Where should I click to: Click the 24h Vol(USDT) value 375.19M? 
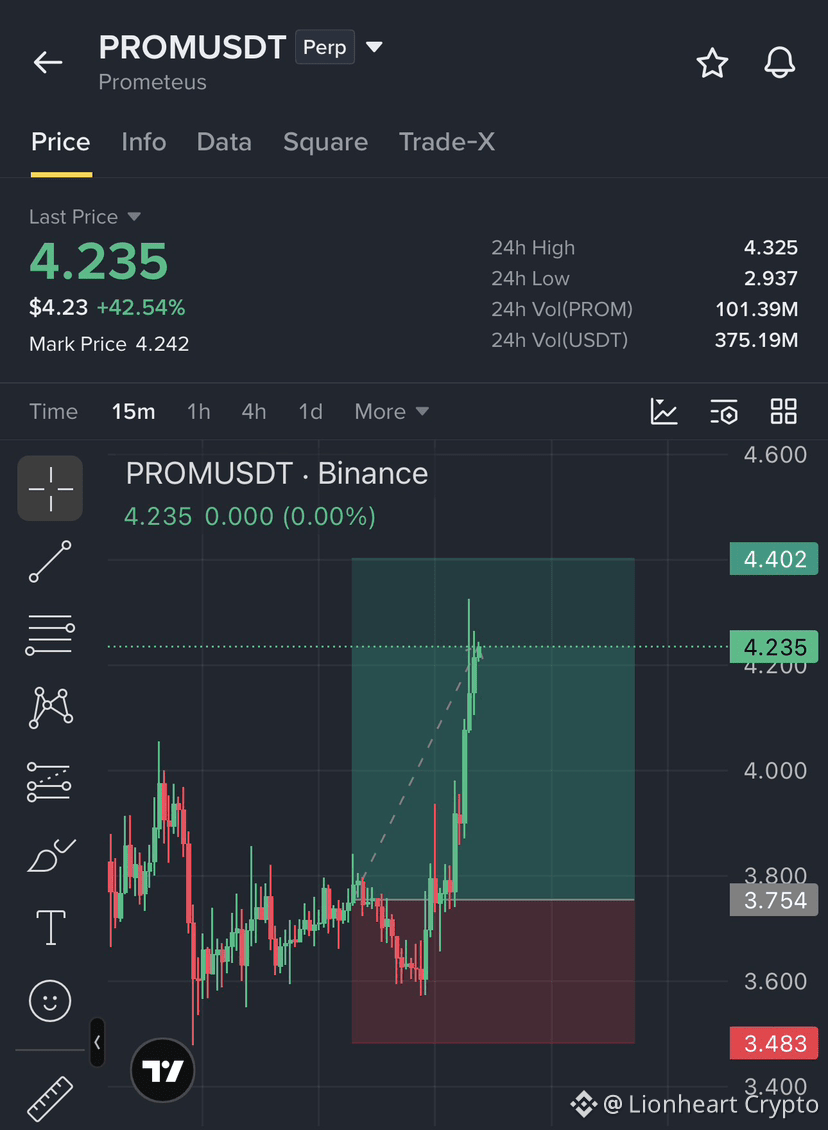click(757, 340)
